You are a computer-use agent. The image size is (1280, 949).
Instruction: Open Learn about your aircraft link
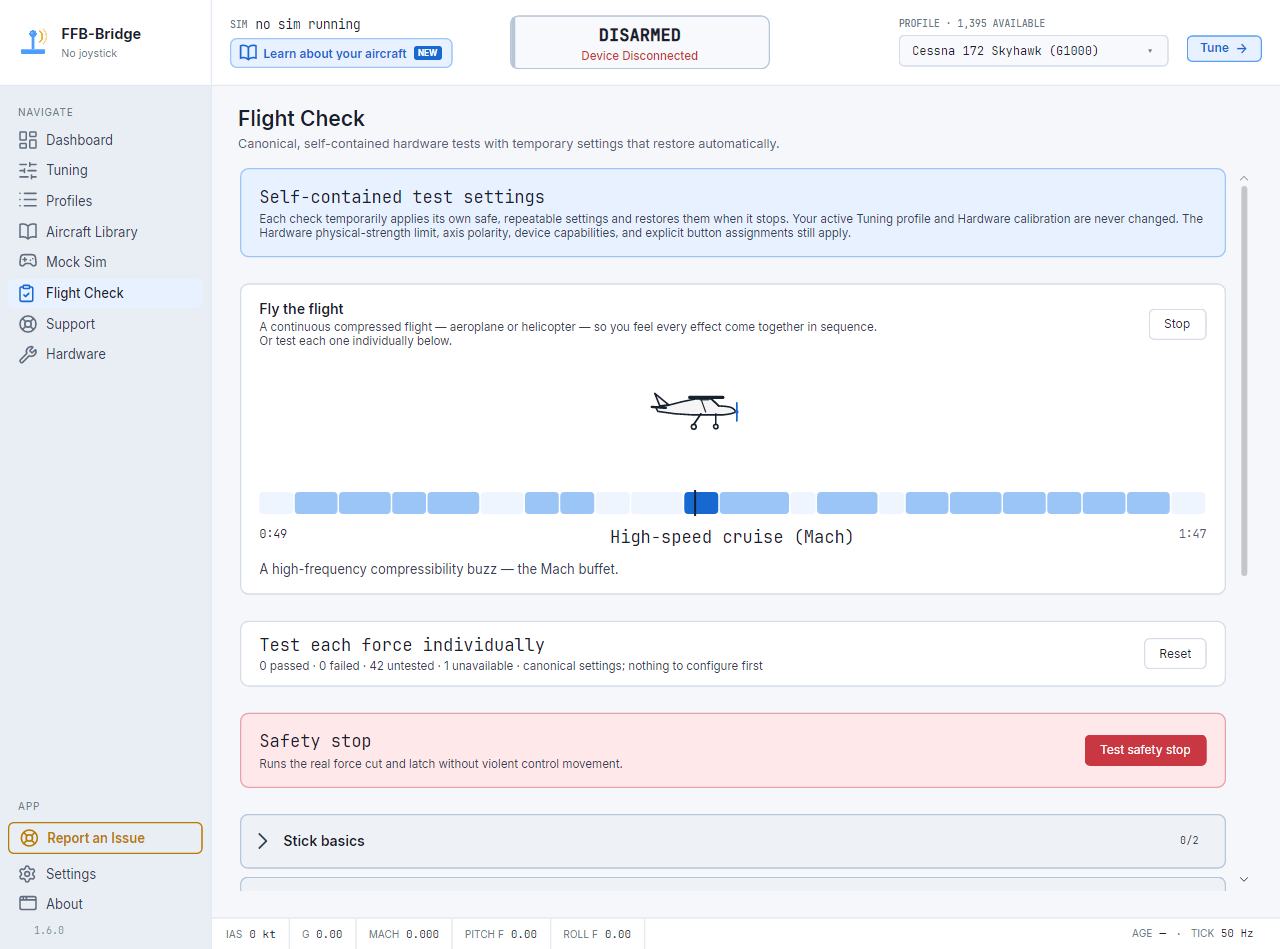pos(341,53)
